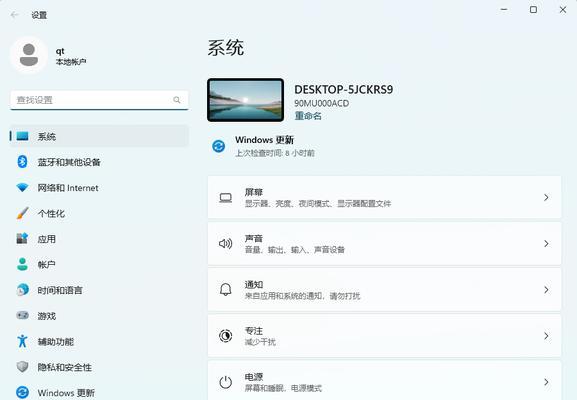Image resolution: width=577 pixels, height=400 pixels.
Task: Expand the 屏幕 row chevron
Action: 546,198
